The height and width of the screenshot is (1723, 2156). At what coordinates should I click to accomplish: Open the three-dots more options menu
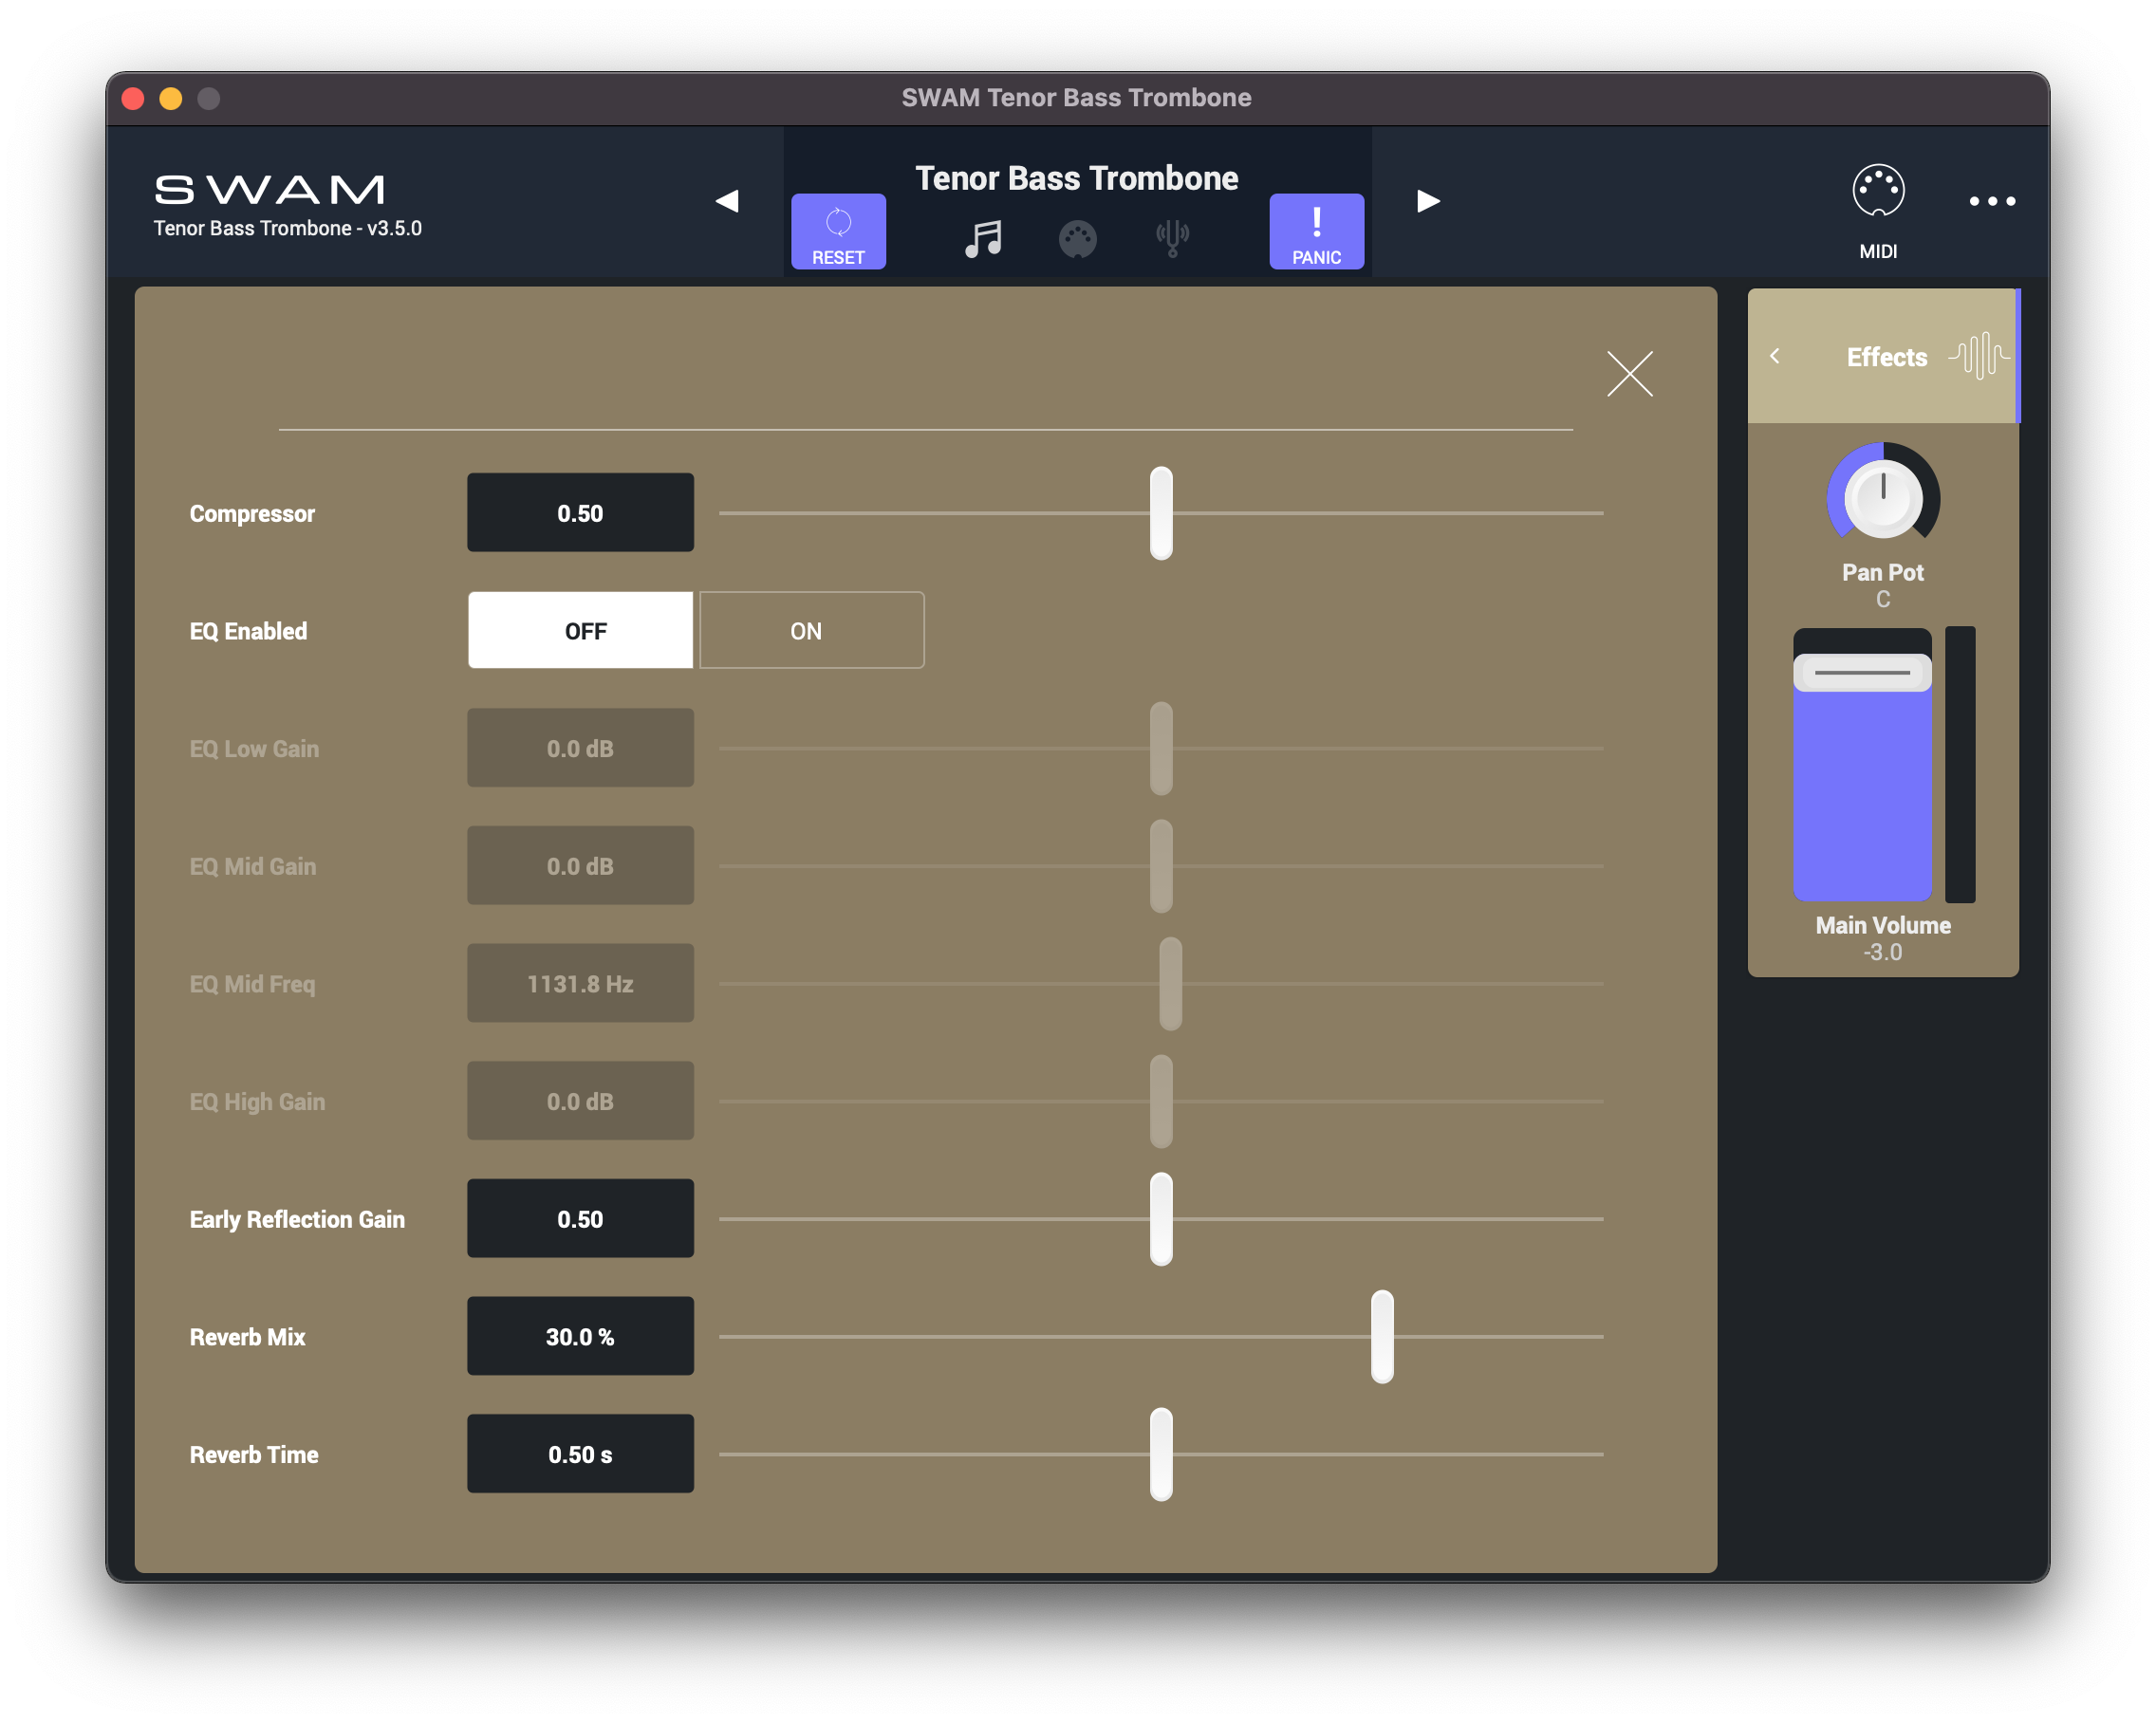point(1992,201)
